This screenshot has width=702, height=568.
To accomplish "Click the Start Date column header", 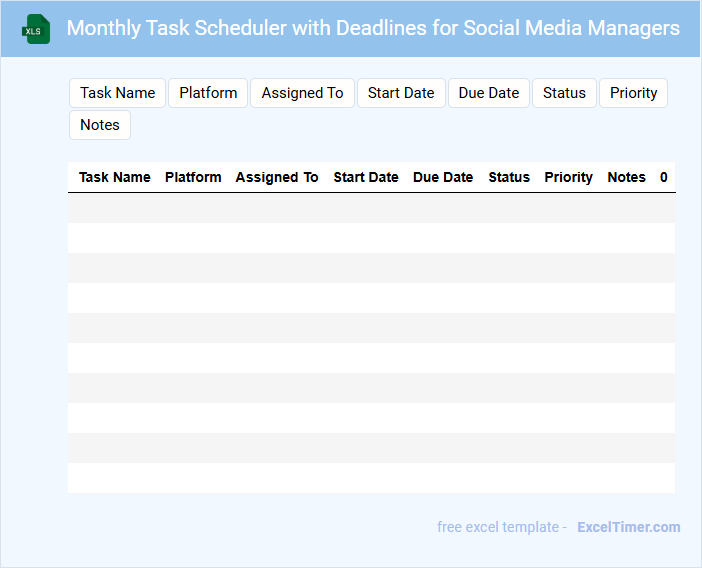I will tap(366, 177).
